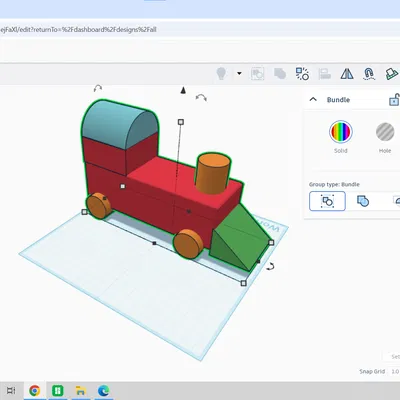
Task: Click the Show All lightbulb icon
Action: (x=221, y=73)
